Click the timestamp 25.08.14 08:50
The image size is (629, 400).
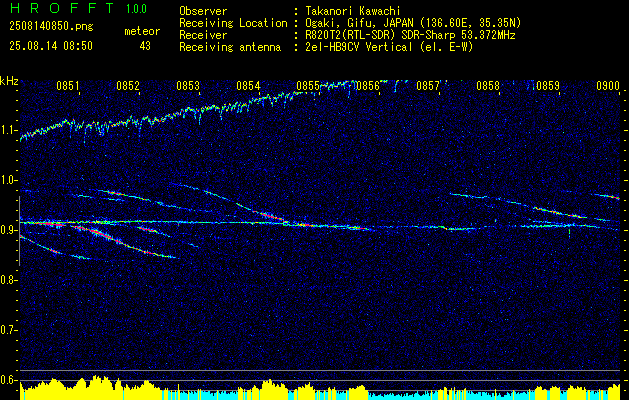(x=51, y=46)
